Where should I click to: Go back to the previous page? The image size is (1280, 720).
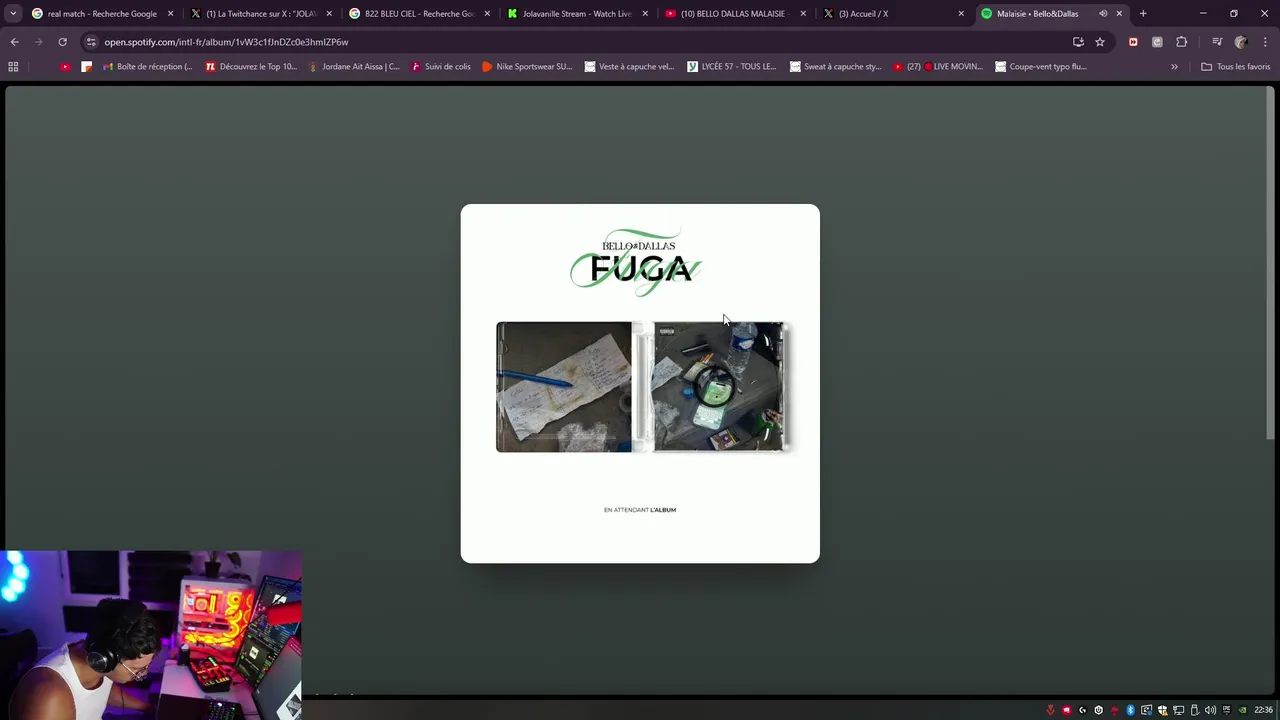click(14, 42)
